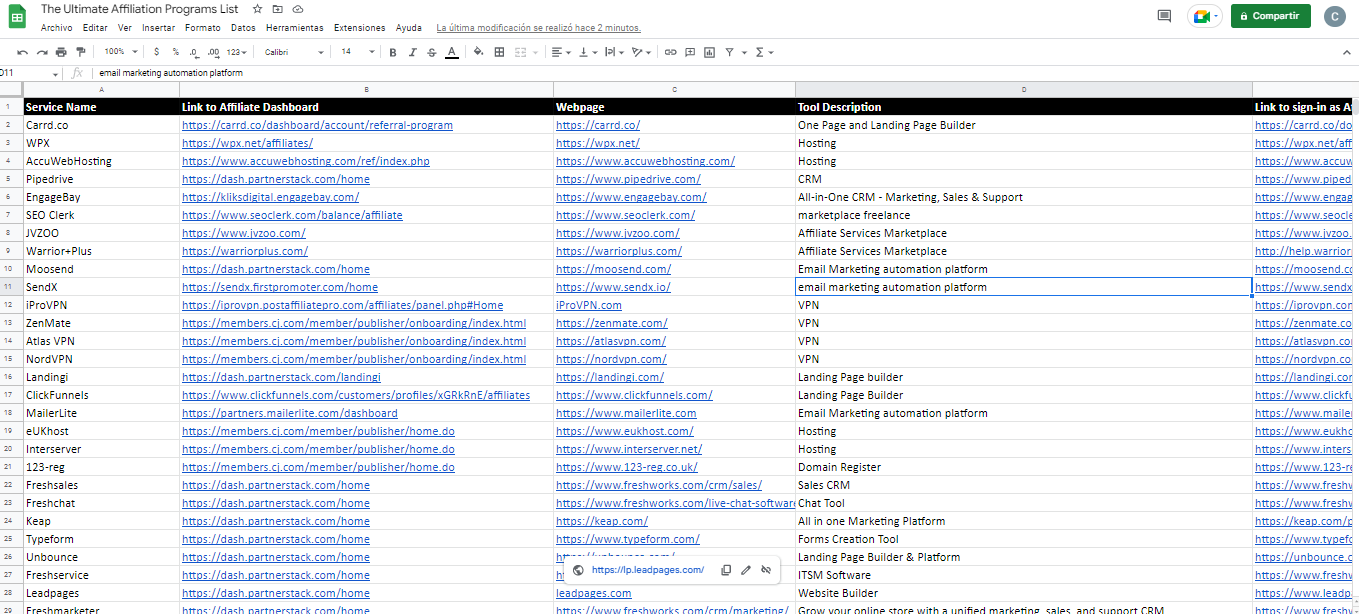Open the comment history icon

click(1164, 16)
